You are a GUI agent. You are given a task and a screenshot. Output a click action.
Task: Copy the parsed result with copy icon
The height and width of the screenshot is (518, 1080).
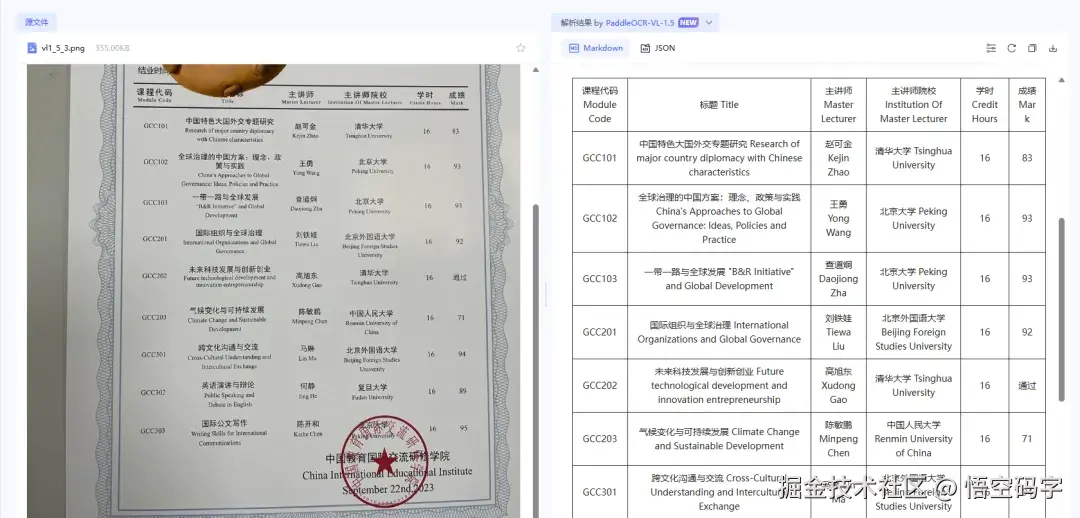click(1032, 48)
